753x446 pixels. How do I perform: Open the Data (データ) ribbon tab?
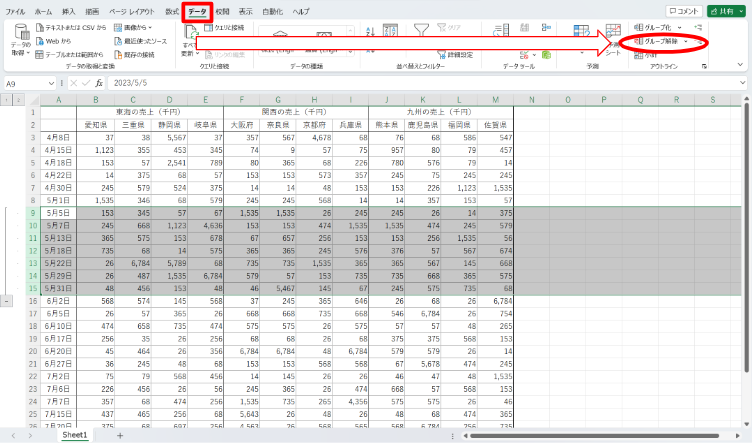pos(197,9)
